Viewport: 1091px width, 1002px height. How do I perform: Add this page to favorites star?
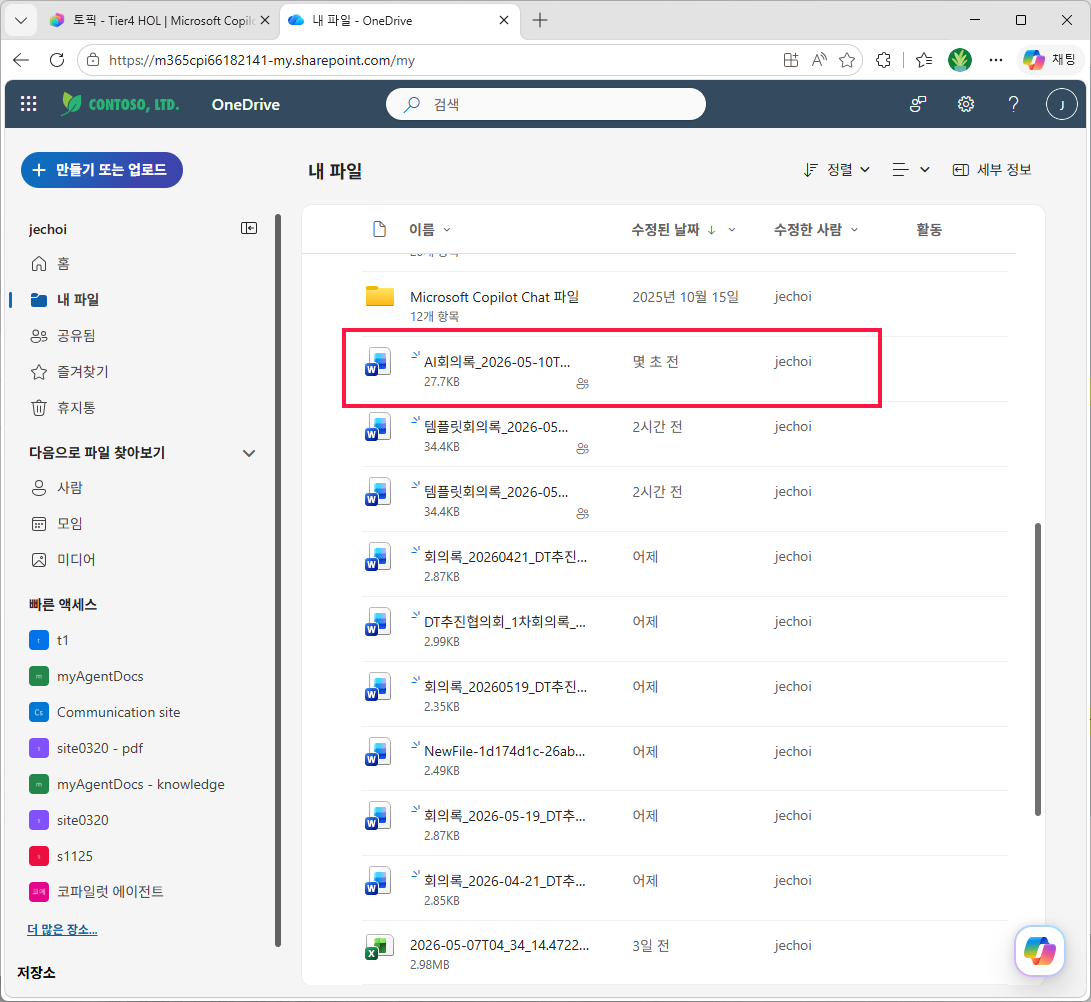[x=847, y=60]
